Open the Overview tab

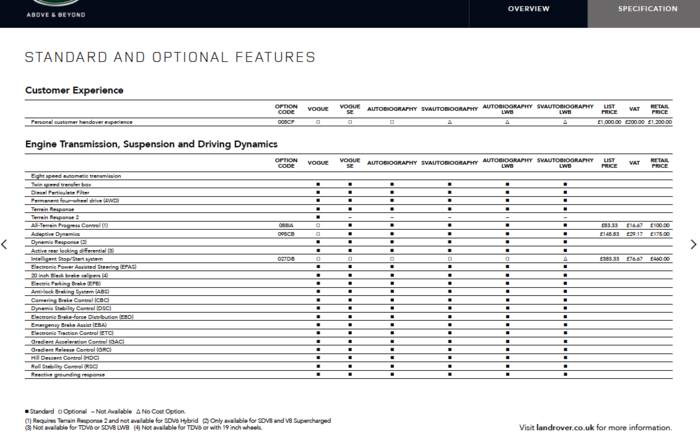point(529,9)
